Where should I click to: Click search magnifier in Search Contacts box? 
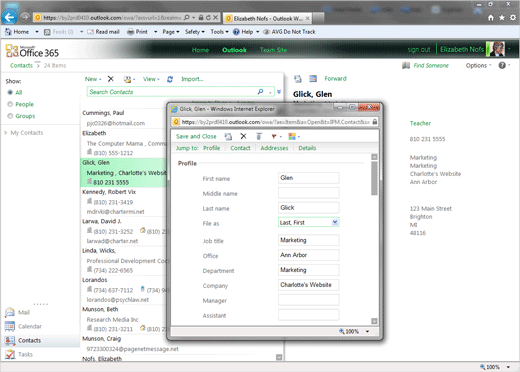(x=261, y=91)
